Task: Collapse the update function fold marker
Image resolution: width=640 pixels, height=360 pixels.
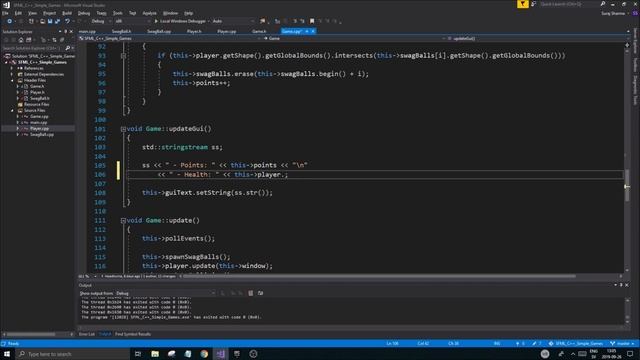Action: tap(123, 220)
